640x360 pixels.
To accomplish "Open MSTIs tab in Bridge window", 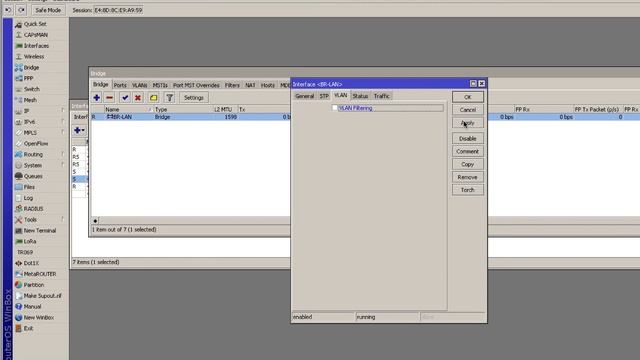I will [x=160, y=85].
